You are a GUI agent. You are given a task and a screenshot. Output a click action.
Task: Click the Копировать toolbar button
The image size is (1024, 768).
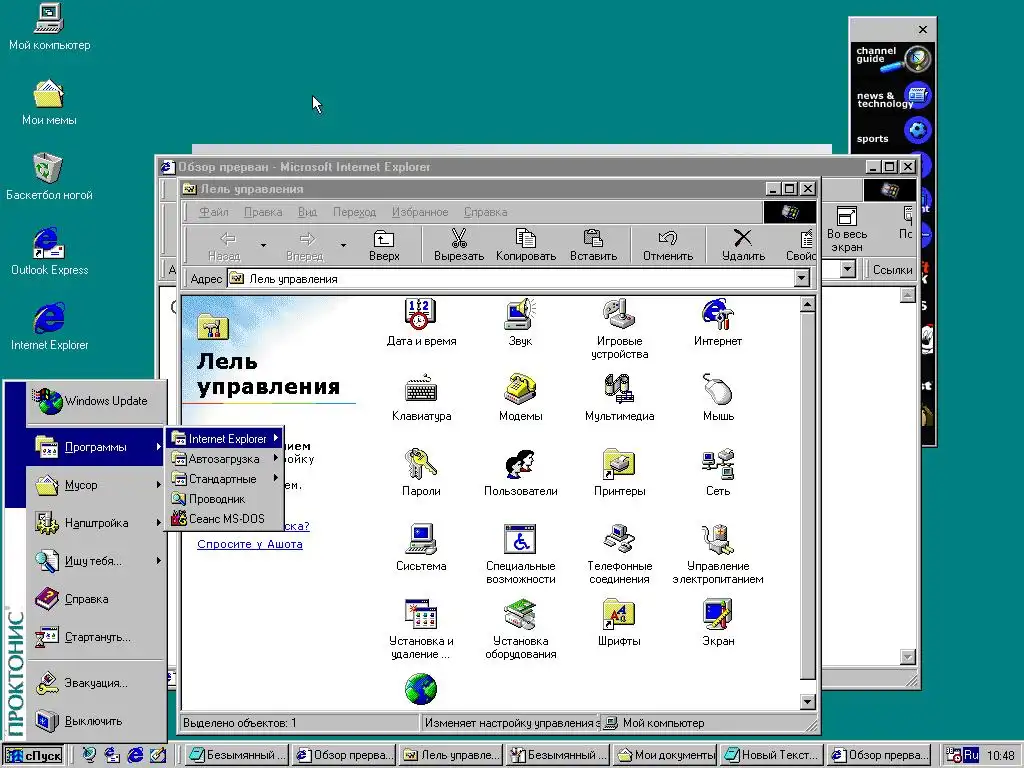(526, 245)
